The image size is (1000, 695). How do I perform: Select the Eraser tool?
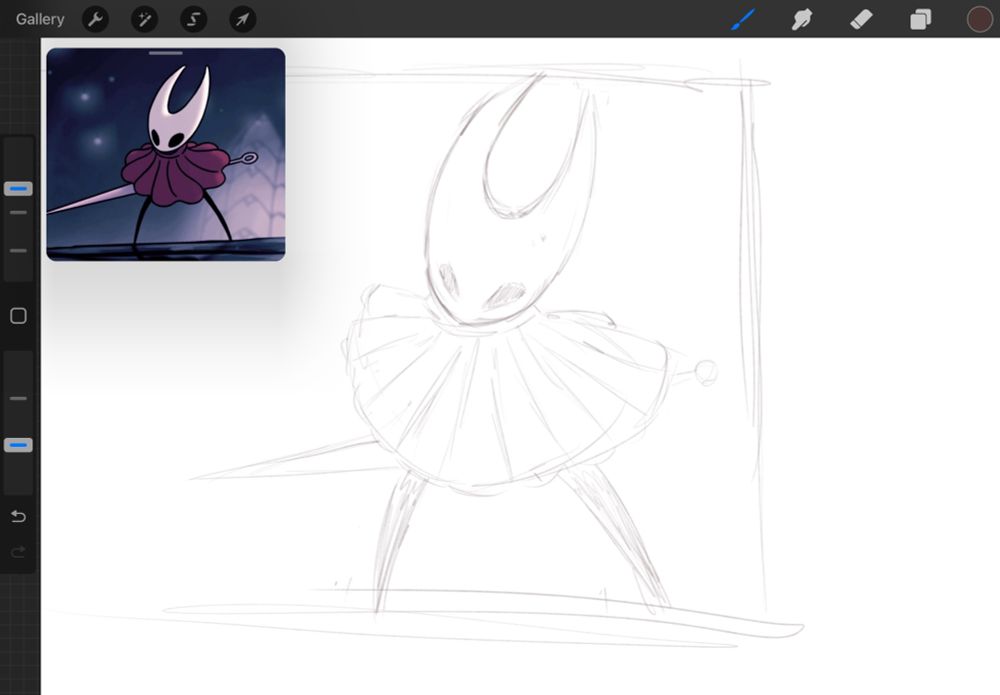[x=861, y=19]
